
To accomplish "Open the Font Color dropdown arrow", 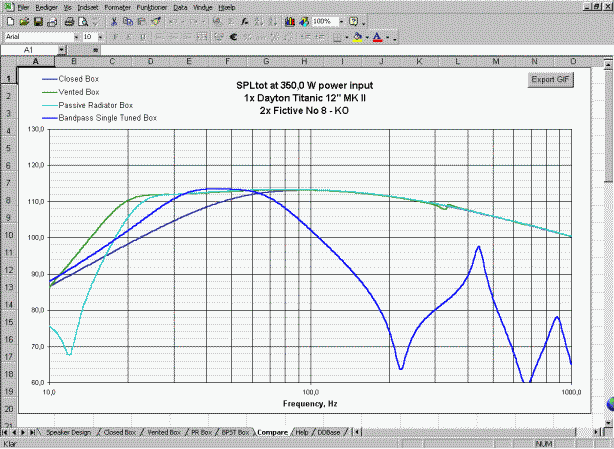I will click(x=387, y=38).
